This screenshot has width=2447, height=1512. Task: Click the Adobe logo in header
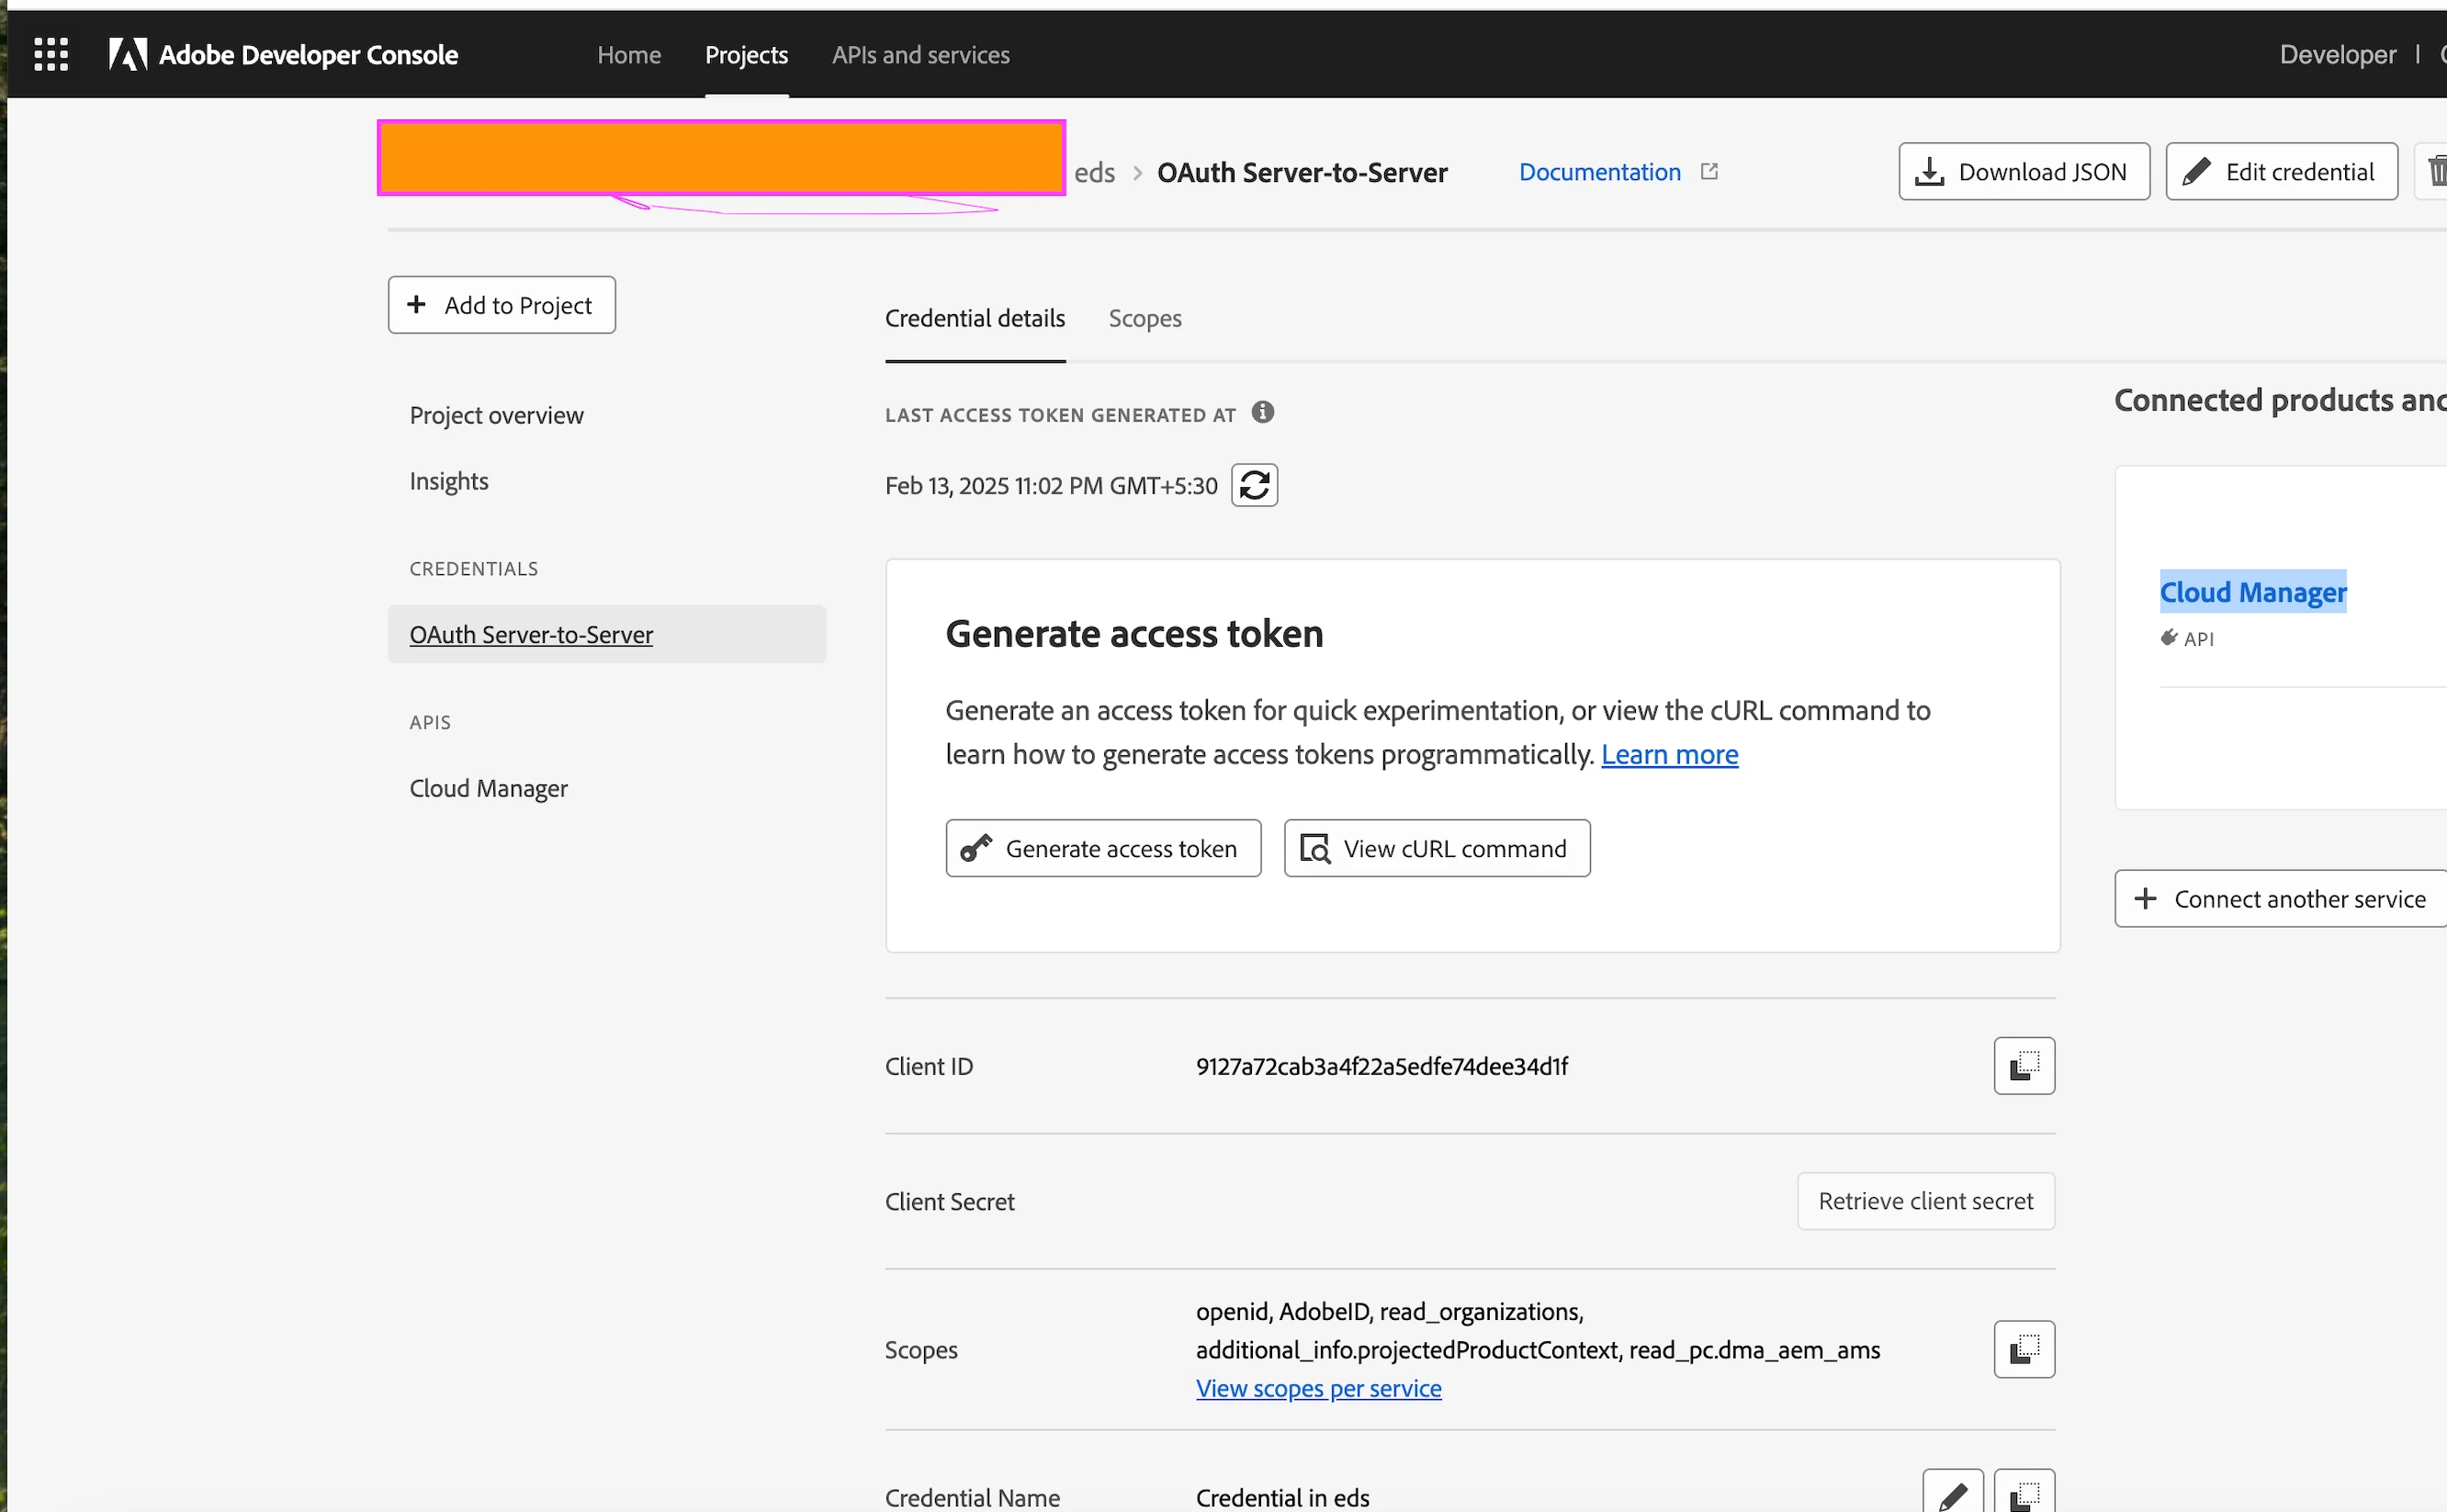tap(128, 54)
